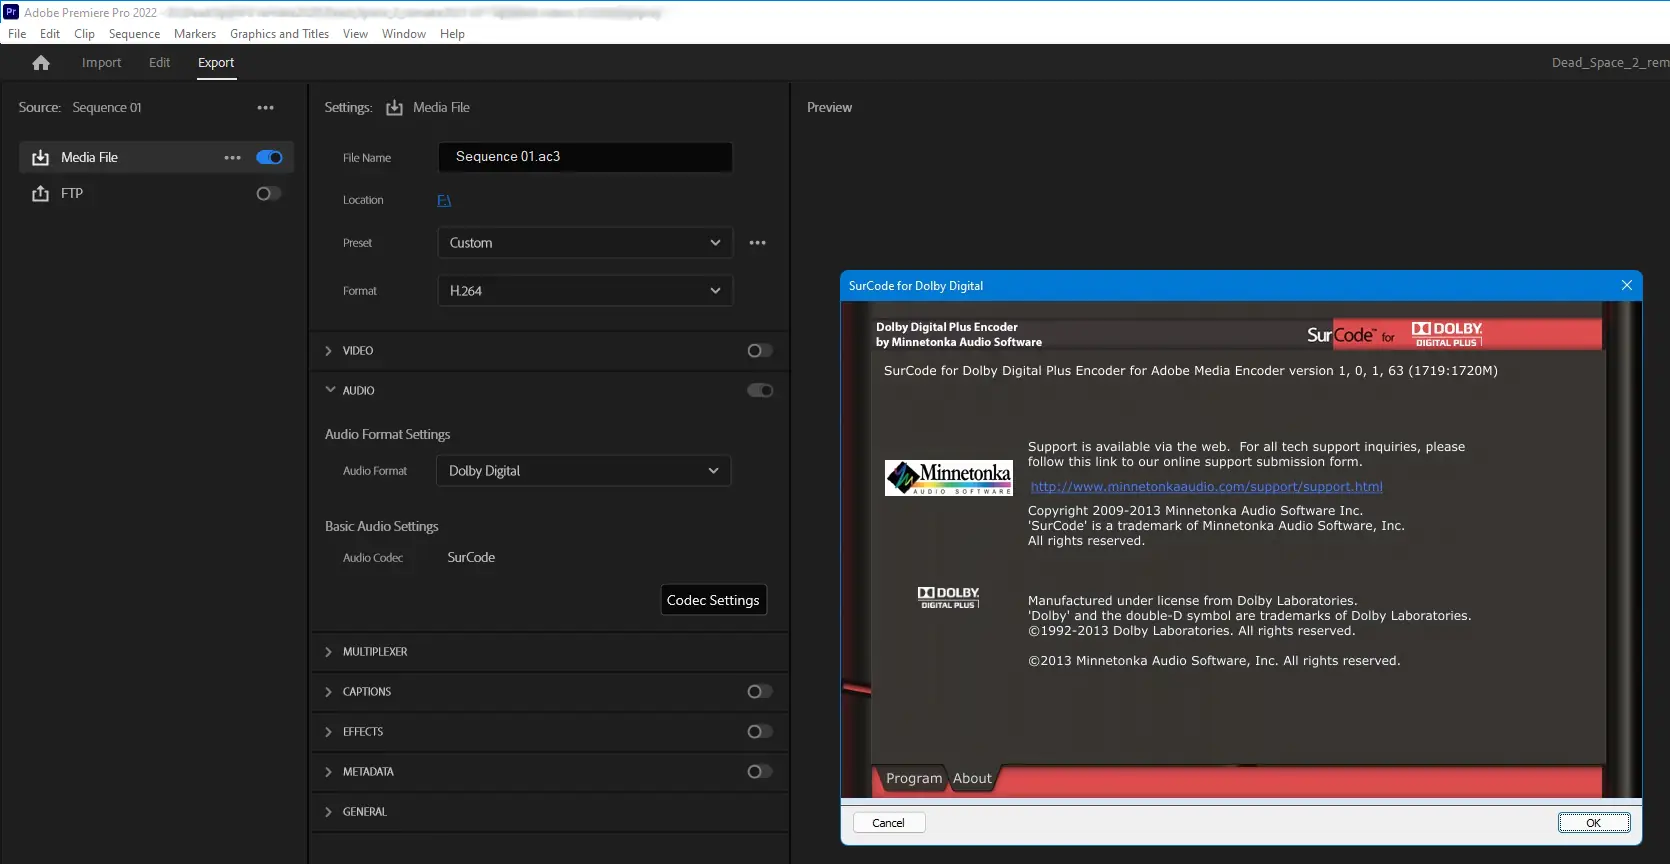The height and width of the screenshot is (864, 1670).
Task: Click the Audio Format Settings heading
Action: pyautogui.click(x=387, y=435)
